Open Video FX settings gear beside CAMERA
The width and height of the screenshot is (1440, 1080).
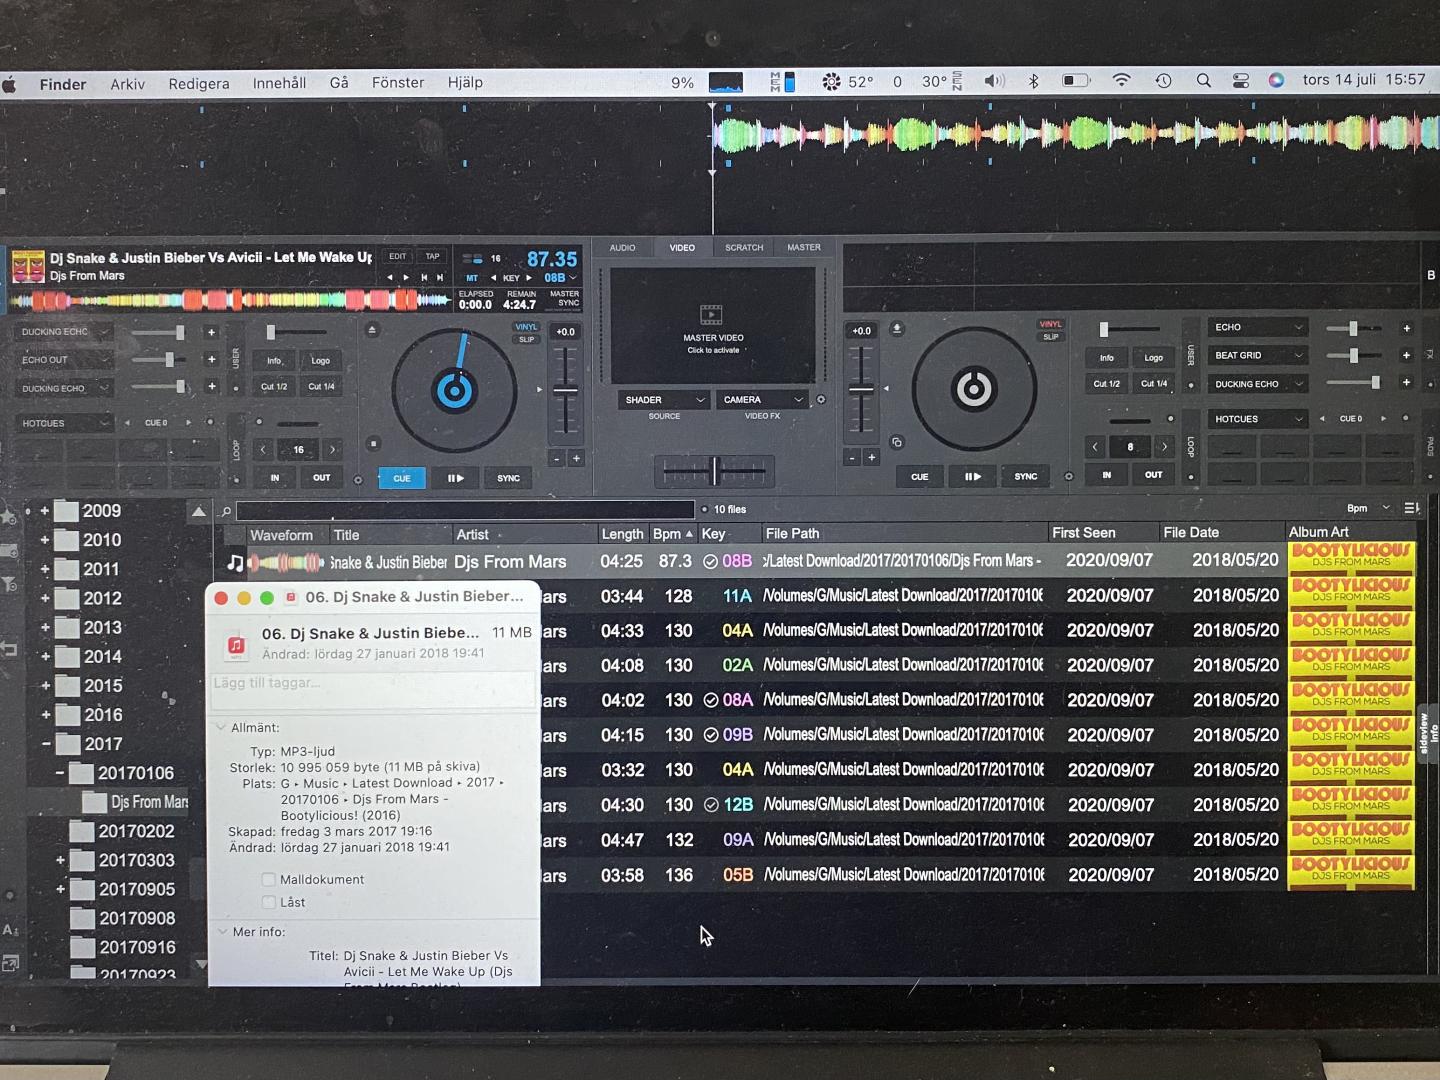click(821, 399)
